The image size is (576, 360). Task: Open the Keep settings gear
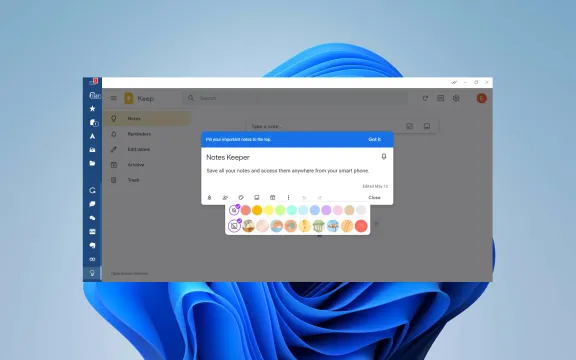tap(456, 98)
